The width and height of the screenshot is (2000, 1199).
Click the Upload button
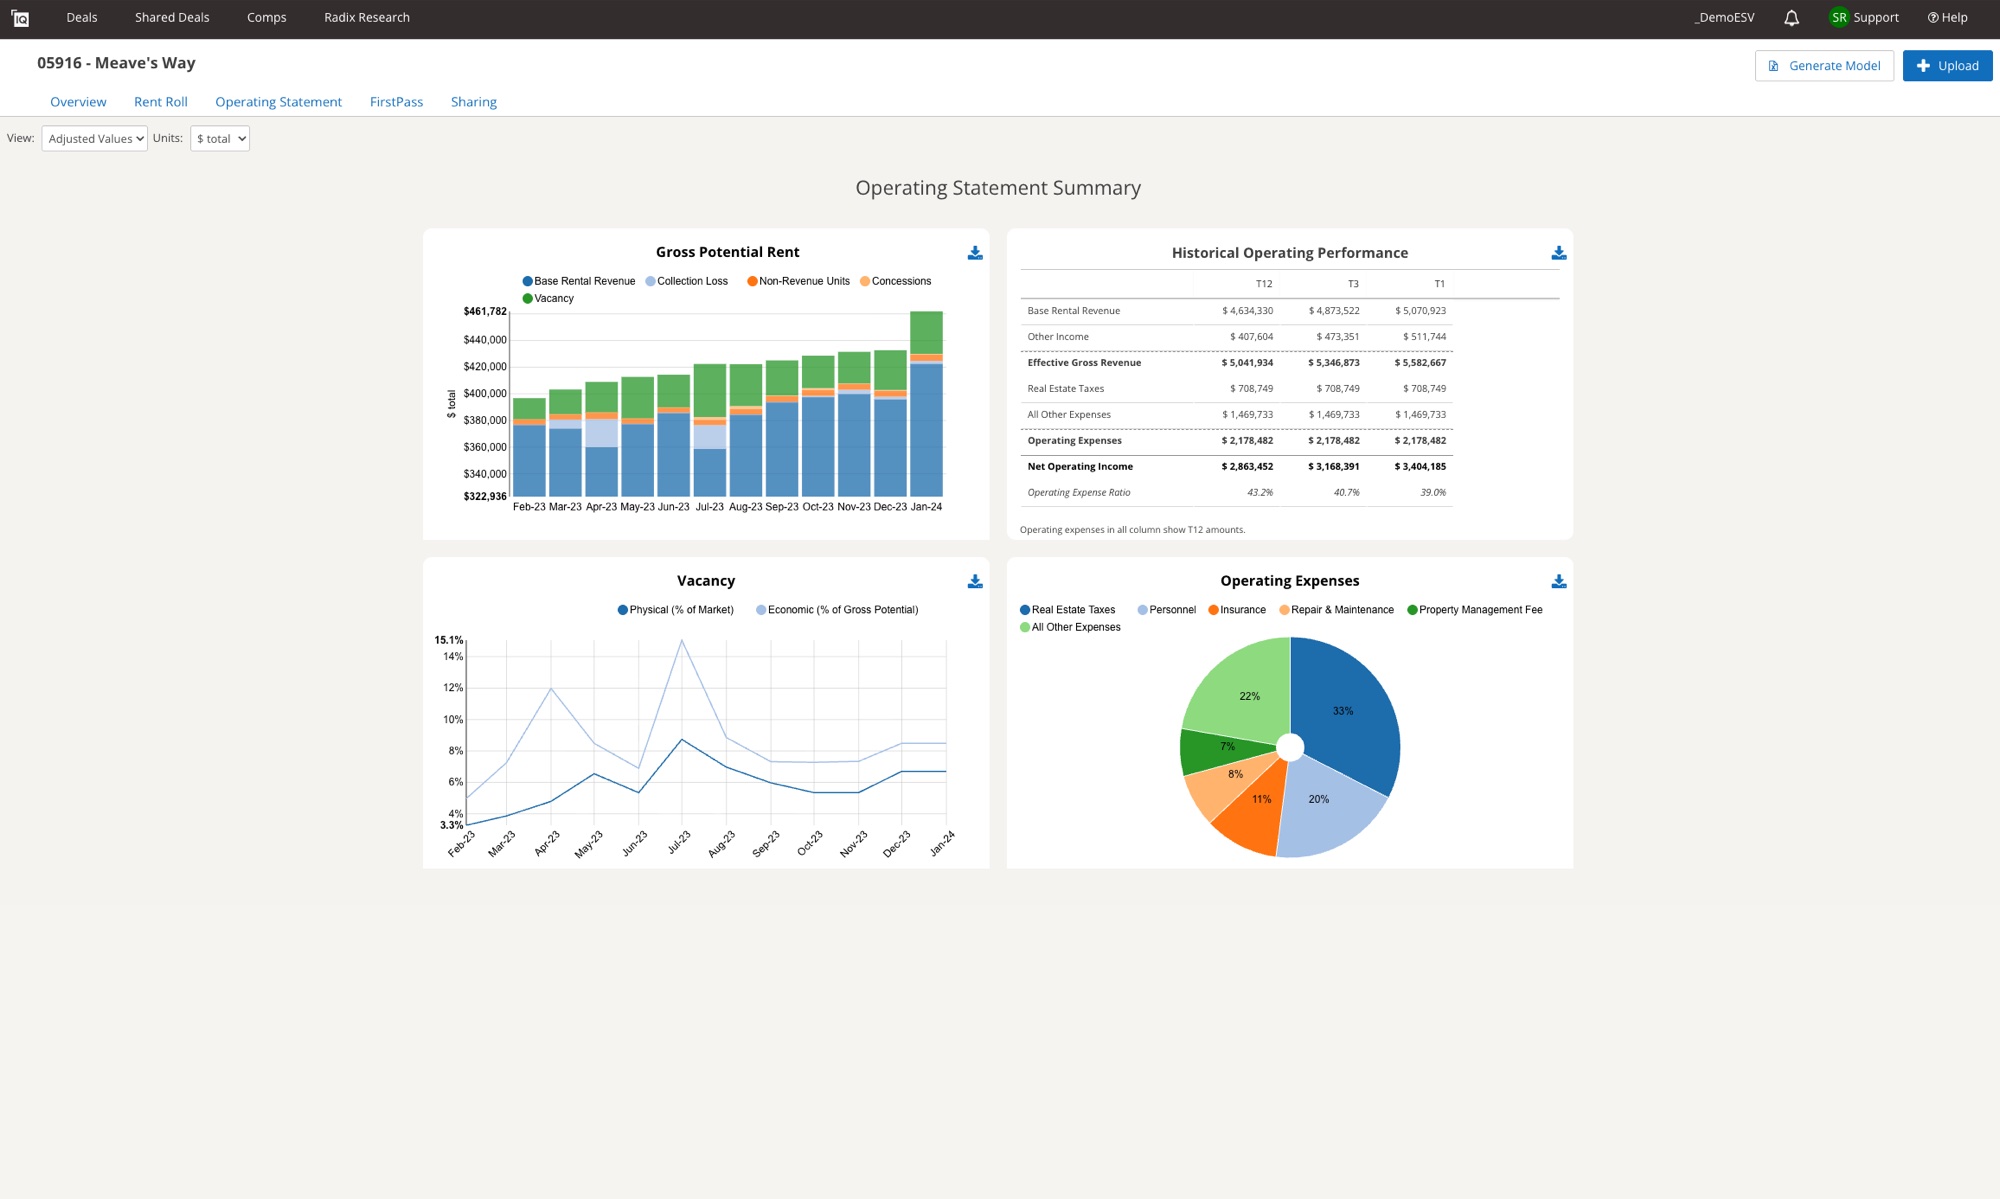1947,66
